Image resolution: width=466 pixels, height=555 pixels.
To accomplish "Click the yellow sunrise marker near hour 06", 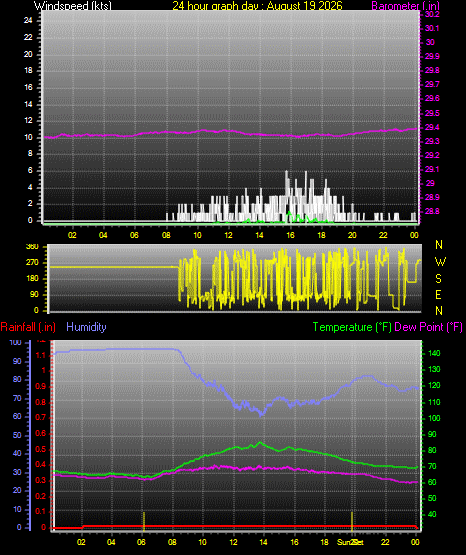I will [x=144, y=521].
